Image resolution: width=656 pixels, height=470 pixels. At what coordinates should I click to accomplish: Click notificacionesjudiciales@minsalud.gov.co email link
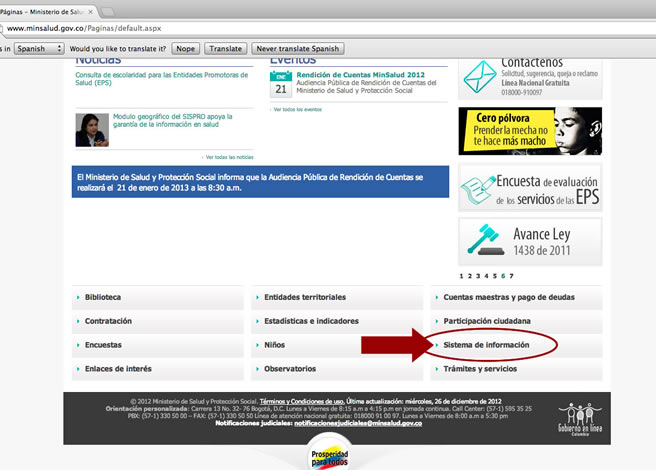tap(358, 424)
